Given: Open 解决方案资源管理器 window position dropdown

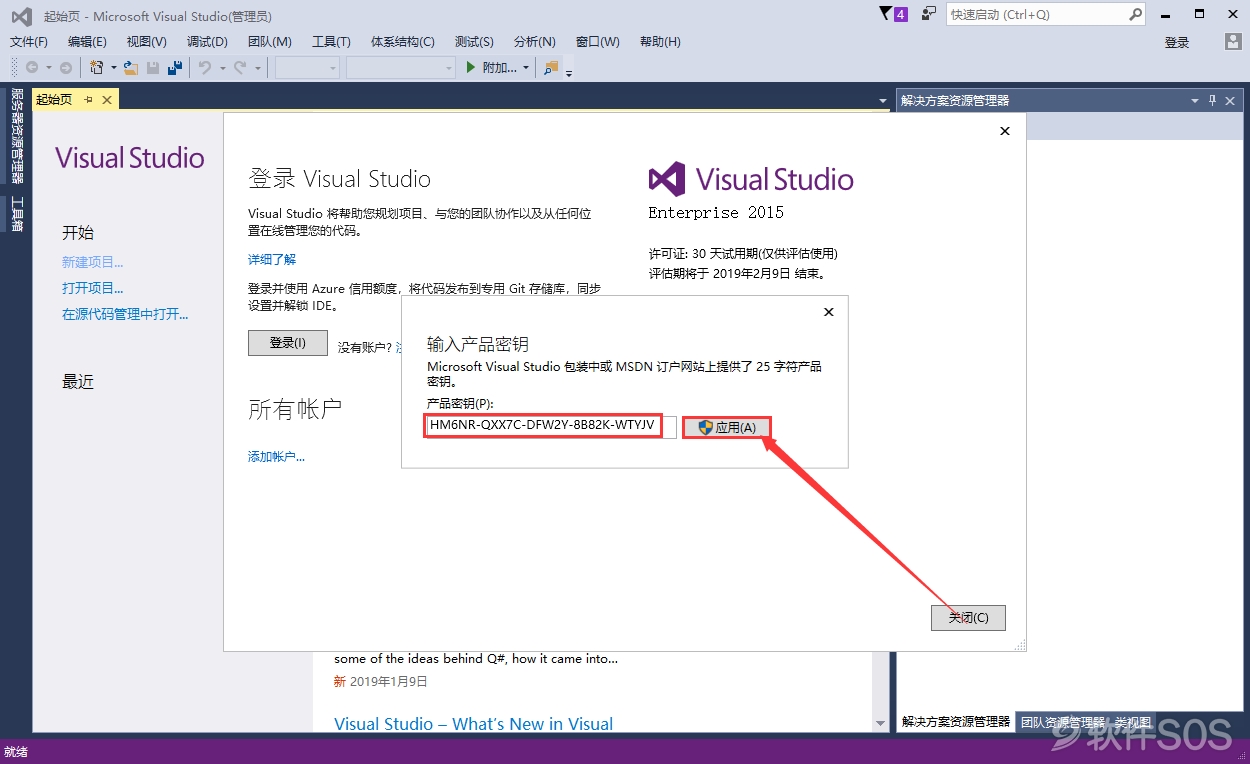Looking at the screenshot, I should coord(1194,100).
